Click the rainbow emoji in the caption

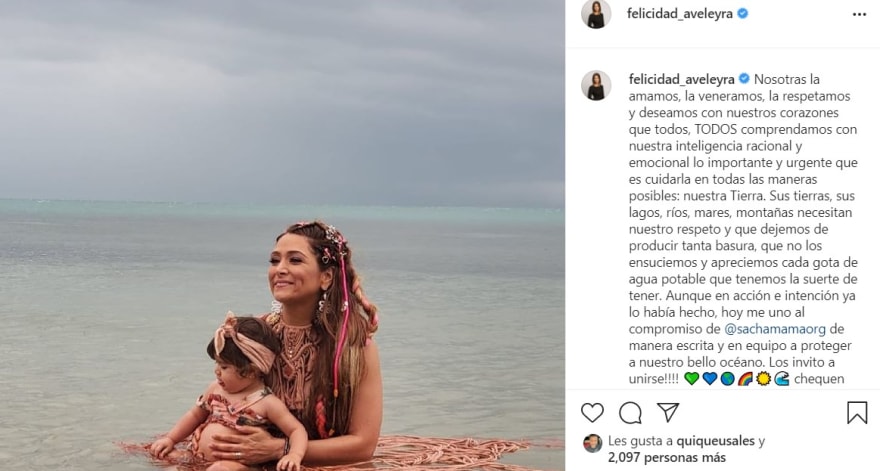click(745, 379)
